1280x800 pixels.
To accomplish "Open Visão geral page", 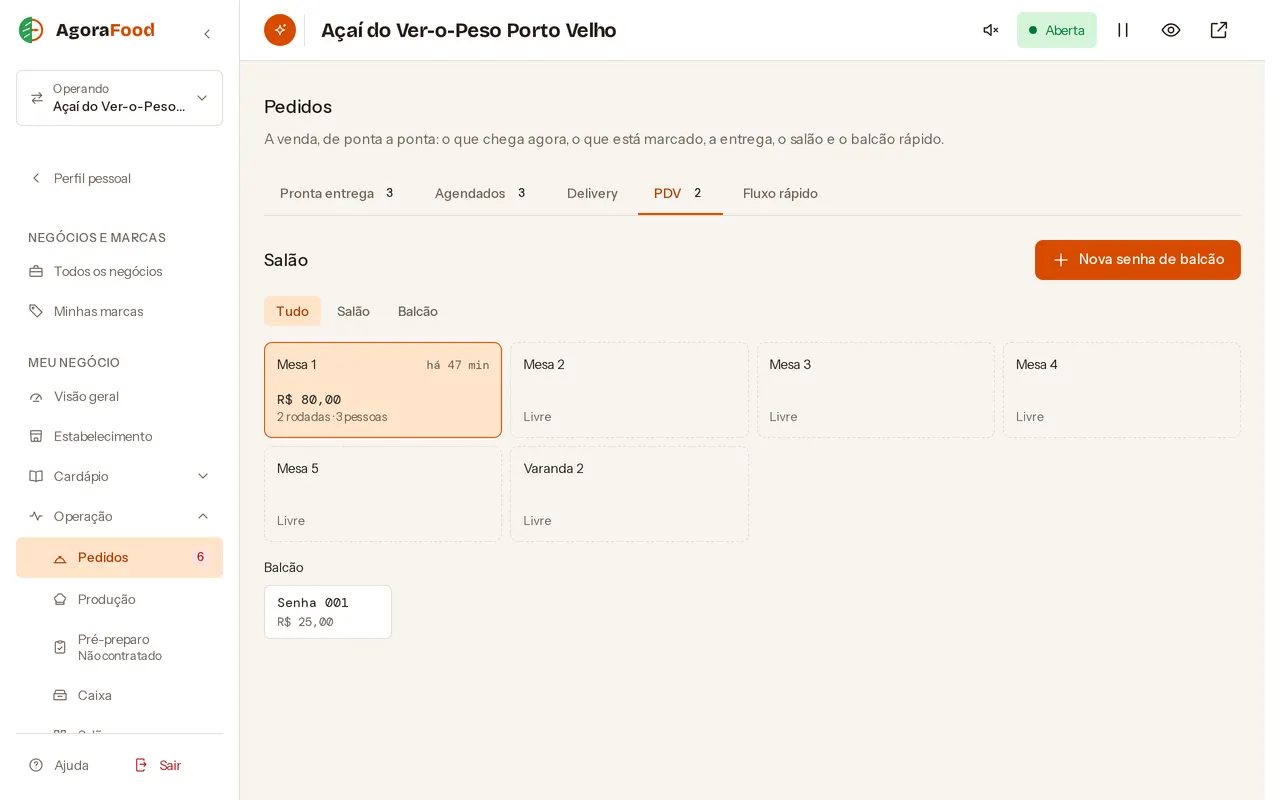I will click(x=119, y=396).
